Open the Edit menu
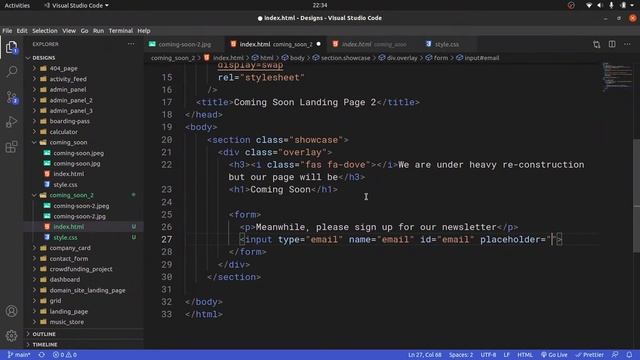The width and height of the screenshot is (640, 360). click(x=22, y=31)
